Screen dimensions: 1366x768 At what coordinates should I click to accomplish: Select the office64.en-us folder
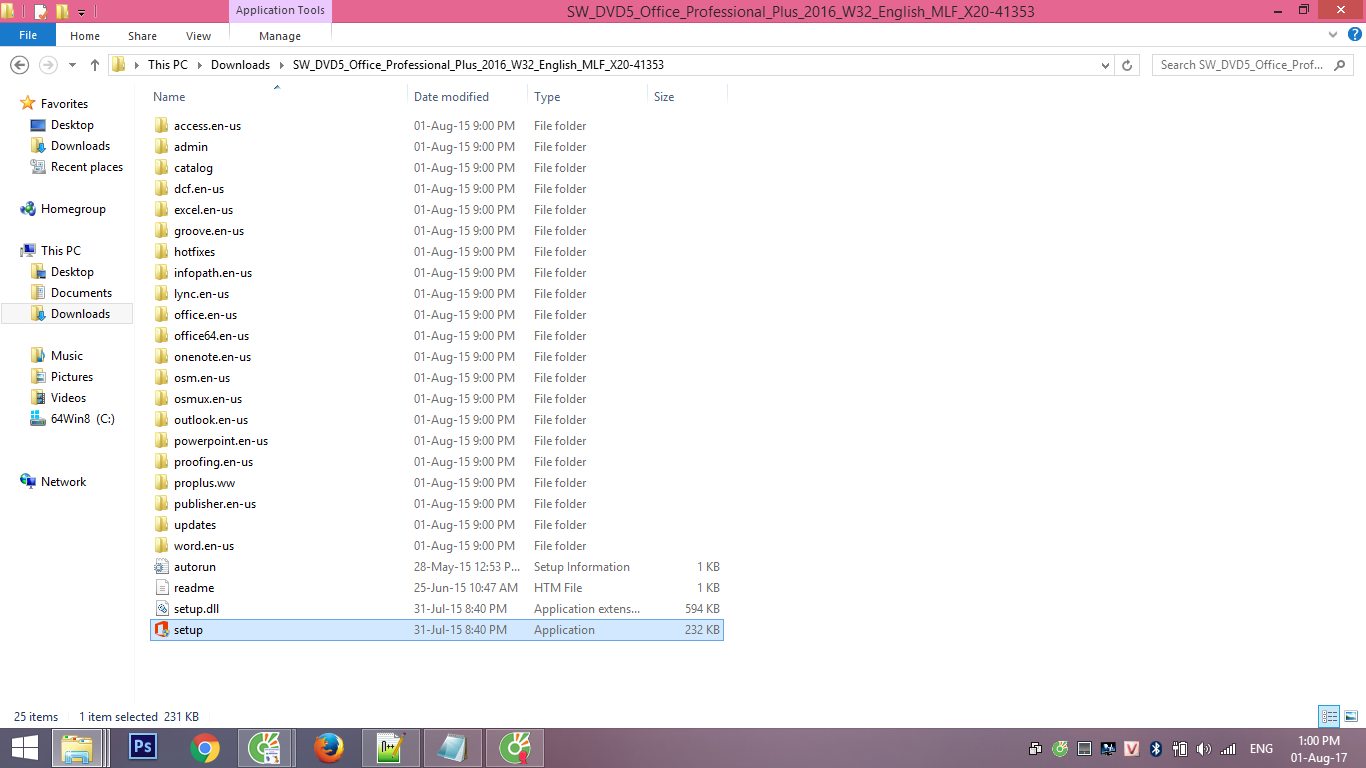point(211,336)
